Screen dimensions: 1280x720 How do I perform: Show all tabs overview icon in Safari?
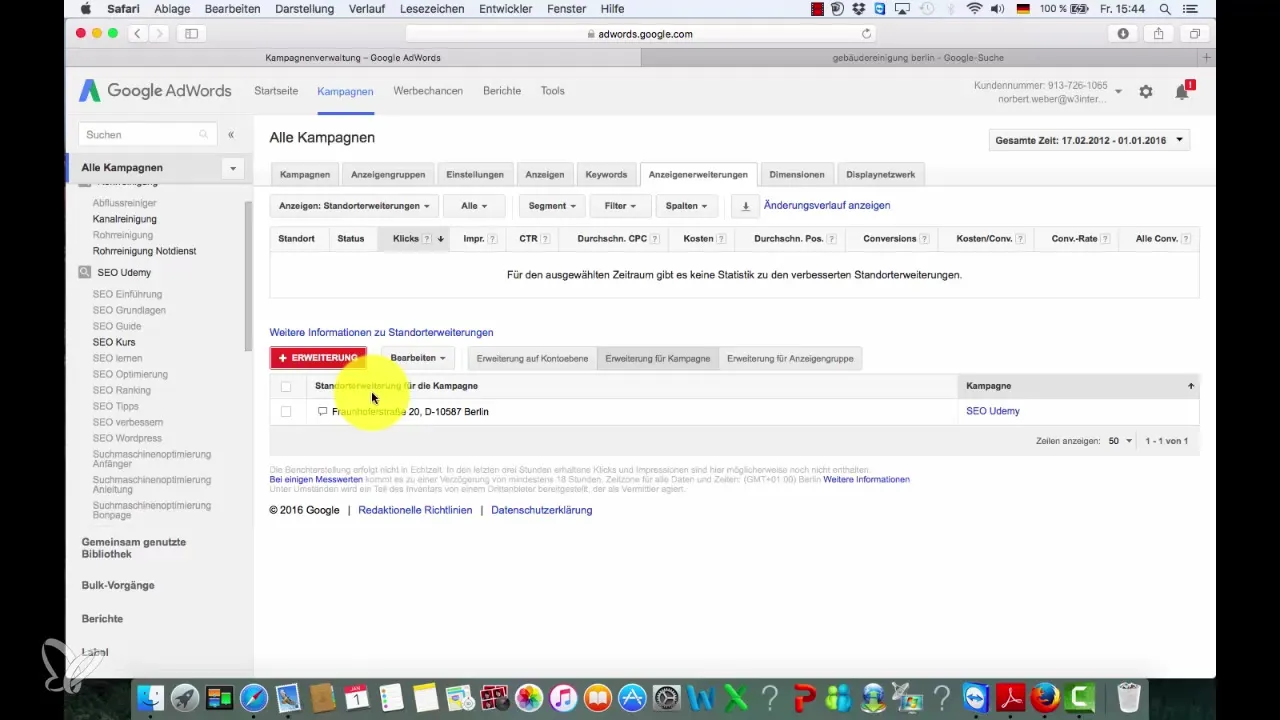click(x=1195, y=33)
